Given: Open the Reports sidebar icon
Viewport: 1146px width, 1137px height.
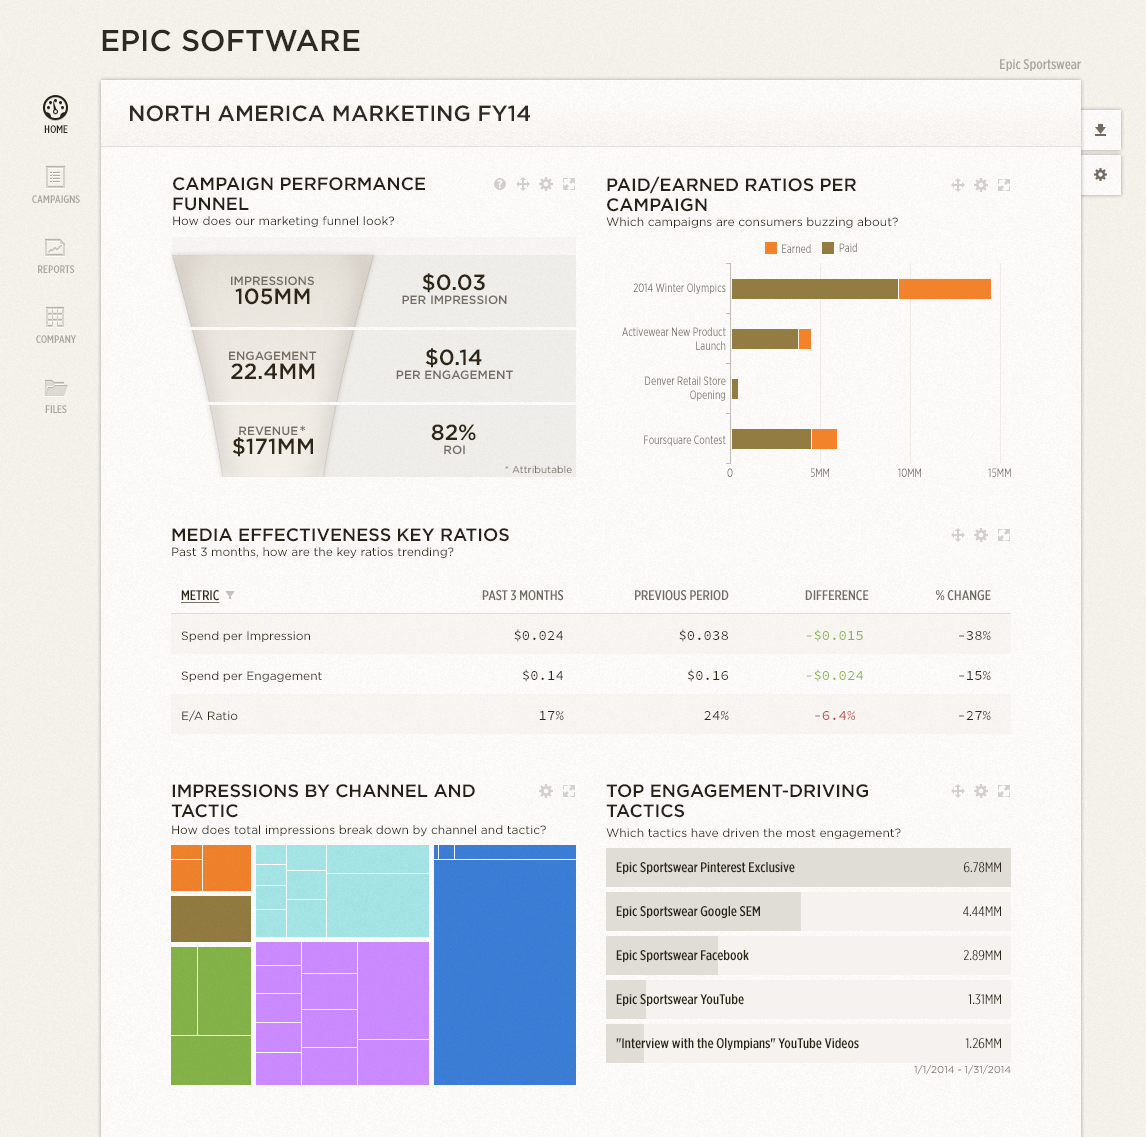Looking at the screenshot, I should pos(56,247).
